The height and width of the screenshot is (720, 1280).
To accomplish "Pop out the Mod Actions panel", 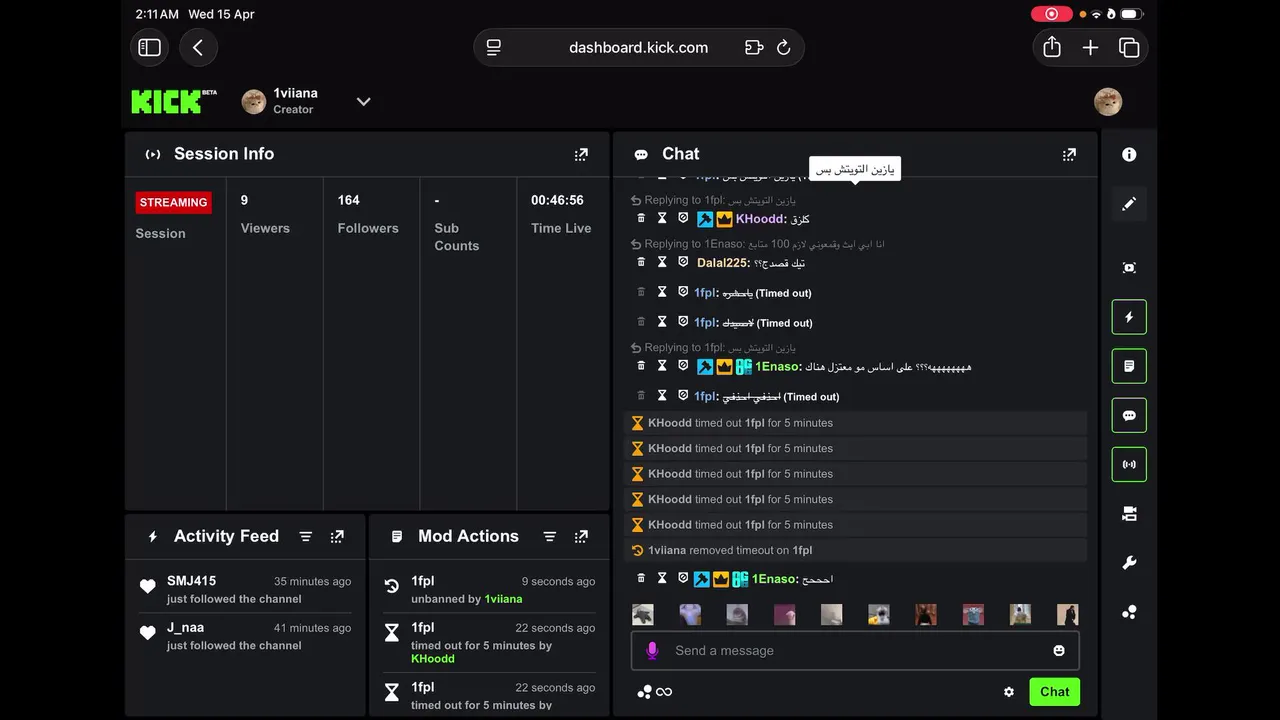I will (581, 537).
